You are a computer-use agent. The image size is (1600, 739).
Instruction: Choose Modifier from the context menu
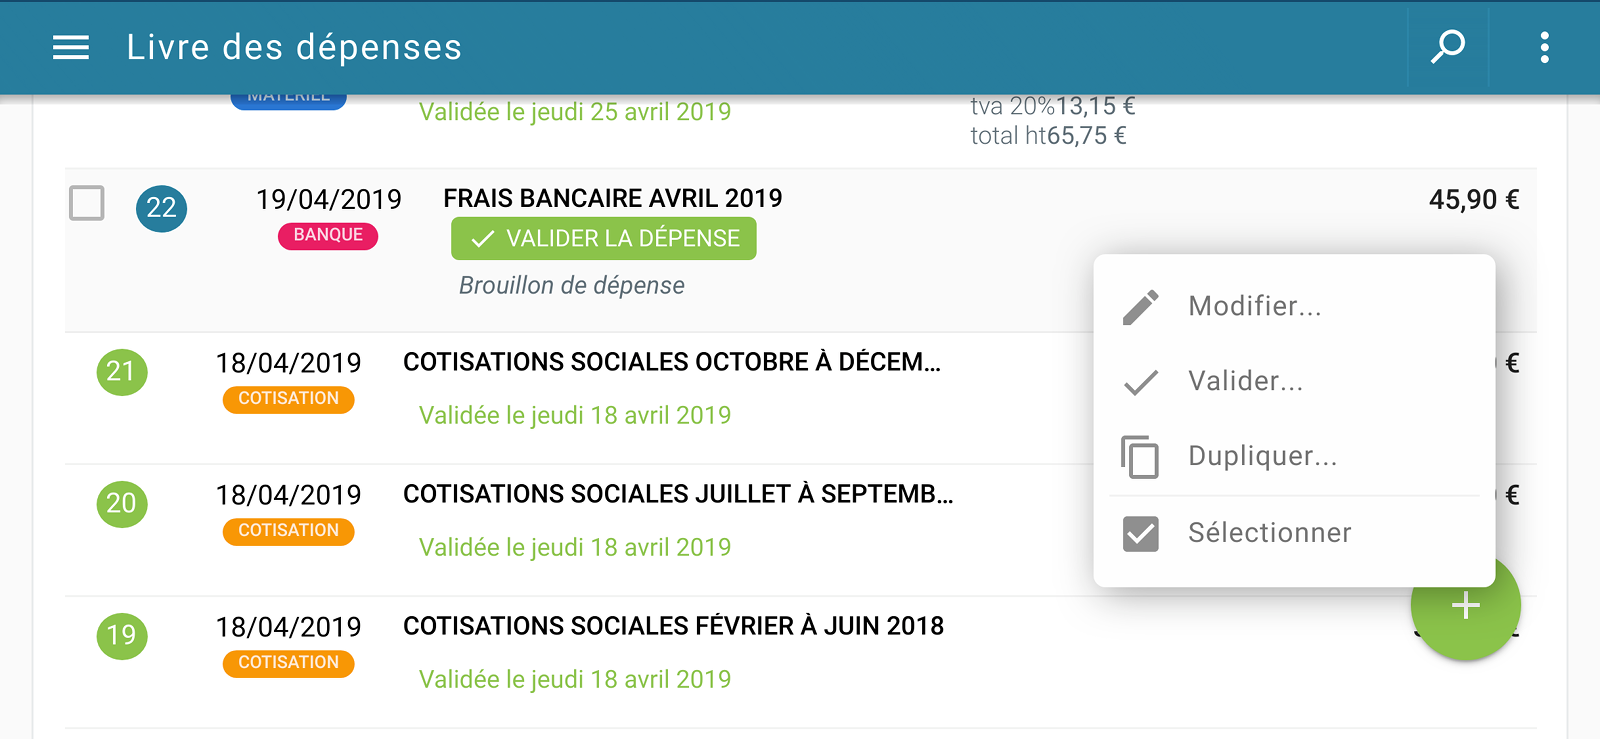tap(1255, 306)
